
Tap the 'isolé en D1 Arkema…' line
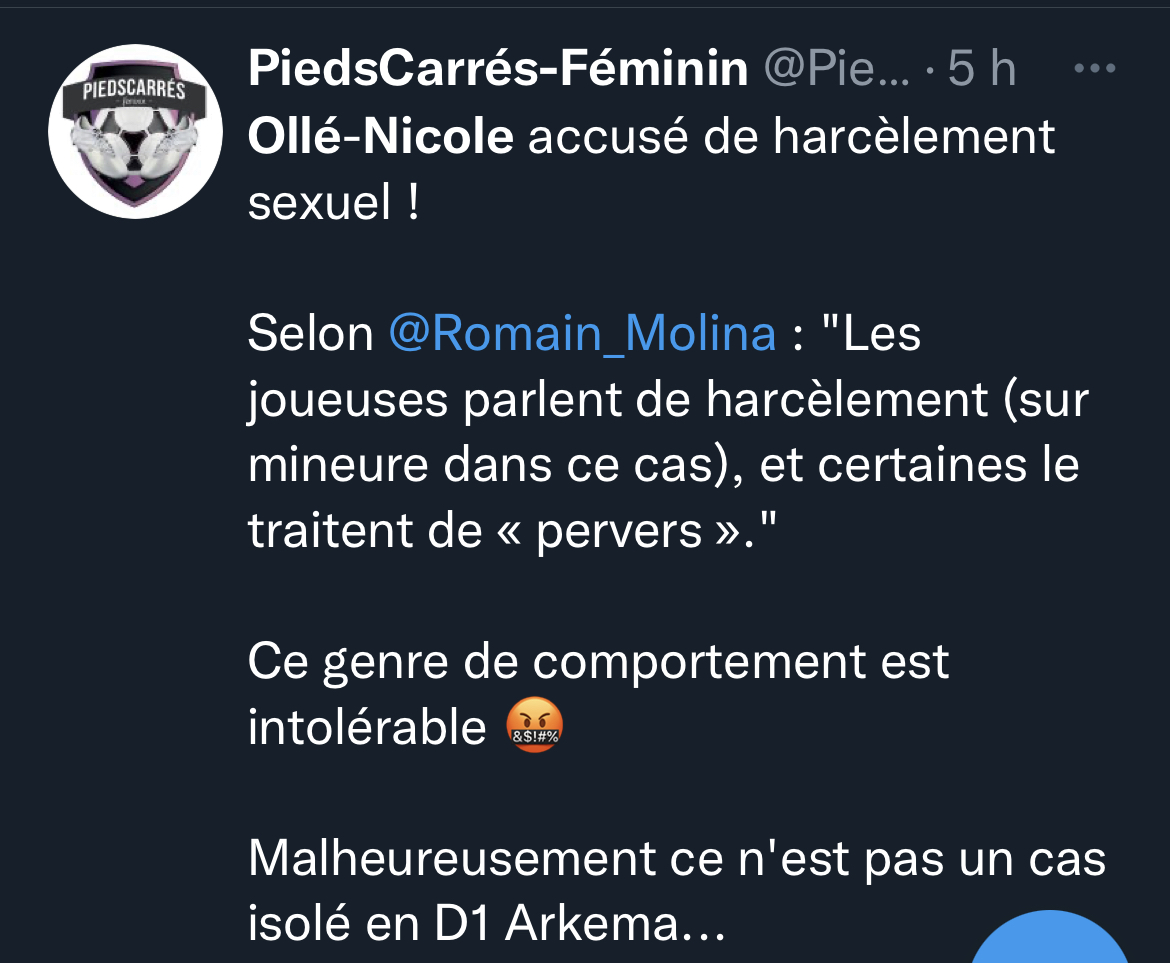click(x=487, y=923)
